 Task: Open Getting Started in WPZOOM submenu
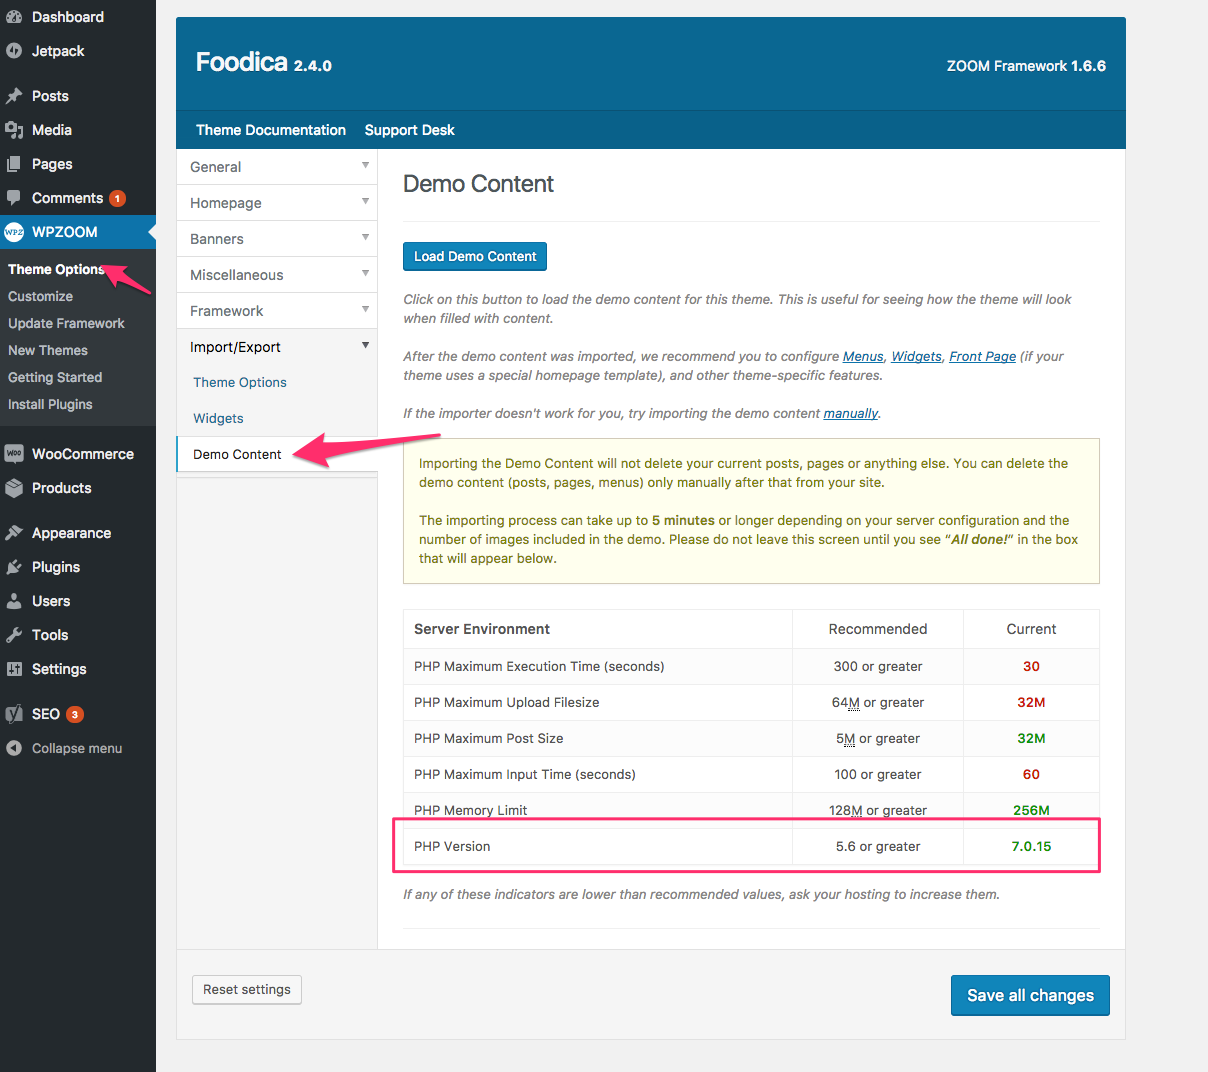[x=55, y=377]
